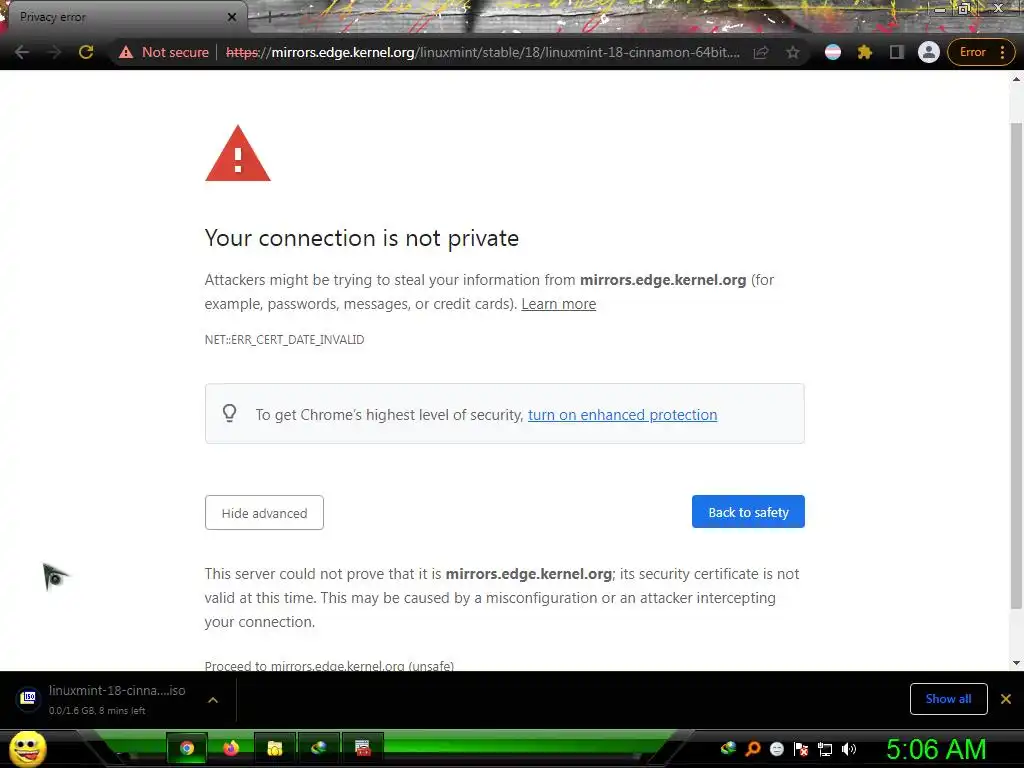Click the scrollbar down arrow

[x=1016, y=663]
